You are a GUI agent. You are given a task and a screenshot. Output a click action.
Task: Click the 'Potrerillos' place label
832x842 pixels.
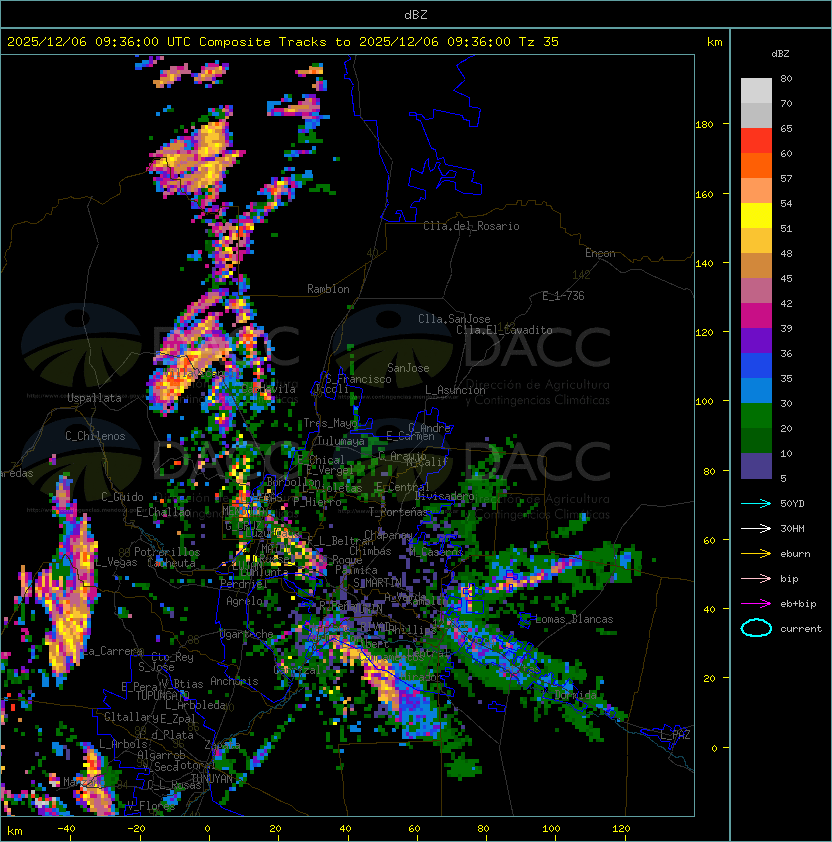(167, 552)
